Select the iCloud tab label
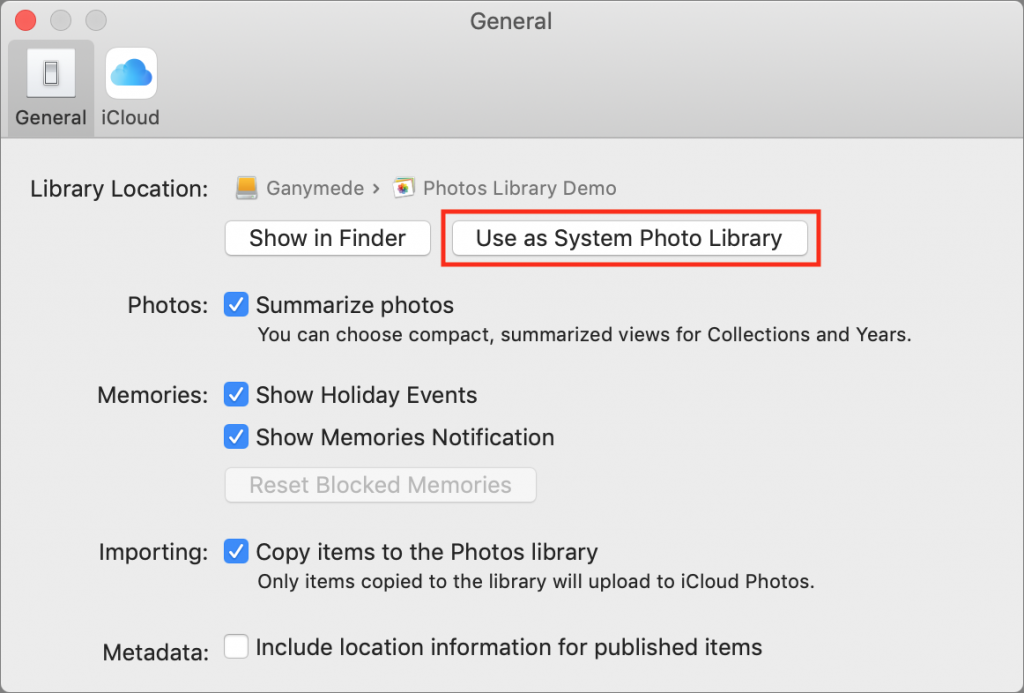 [x=131, y=117]
